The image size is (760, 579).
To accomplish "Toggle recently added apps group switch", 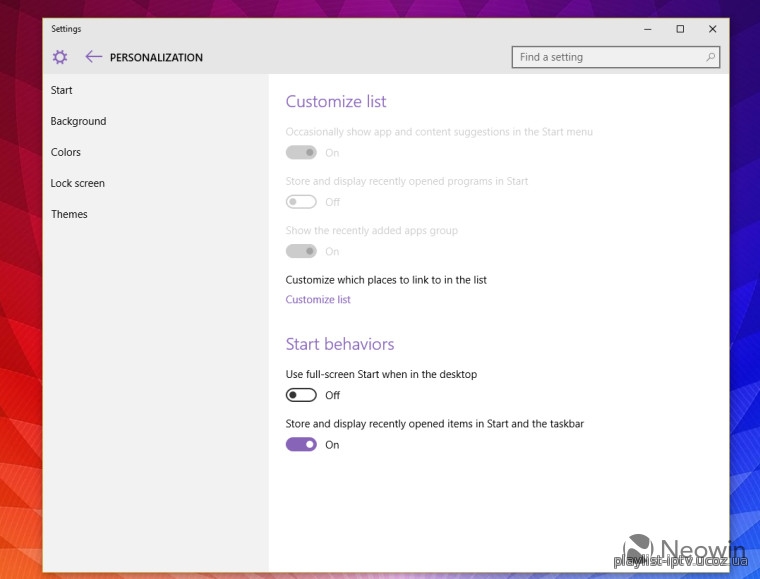I will [x=301, y=251].
